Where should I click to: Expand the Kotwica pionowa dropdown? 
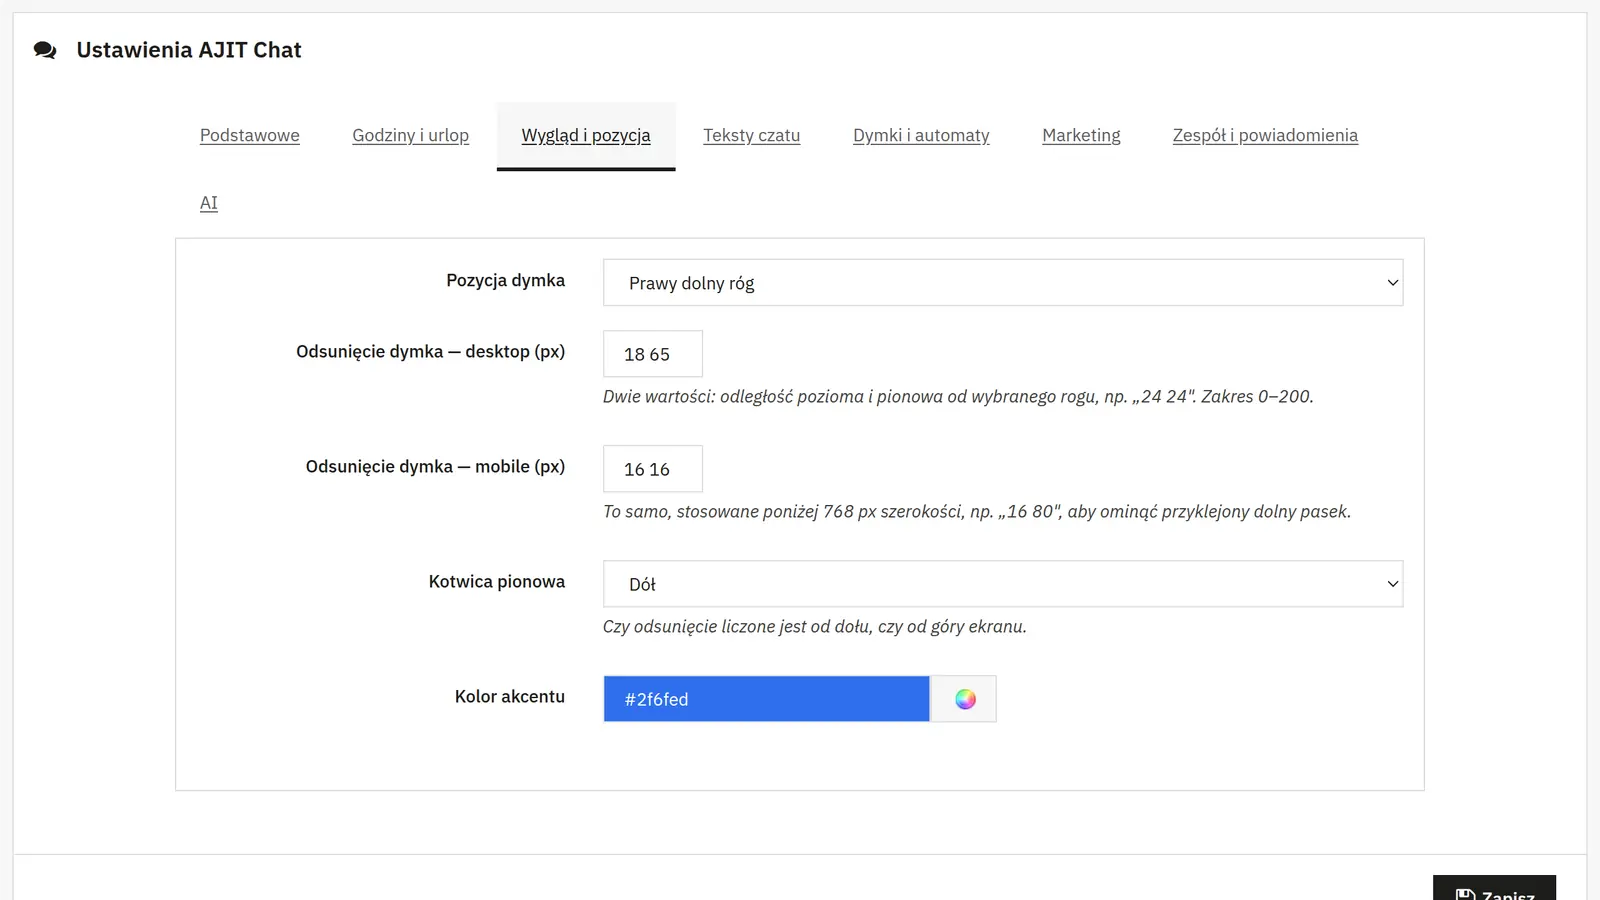pos(1003,584)
